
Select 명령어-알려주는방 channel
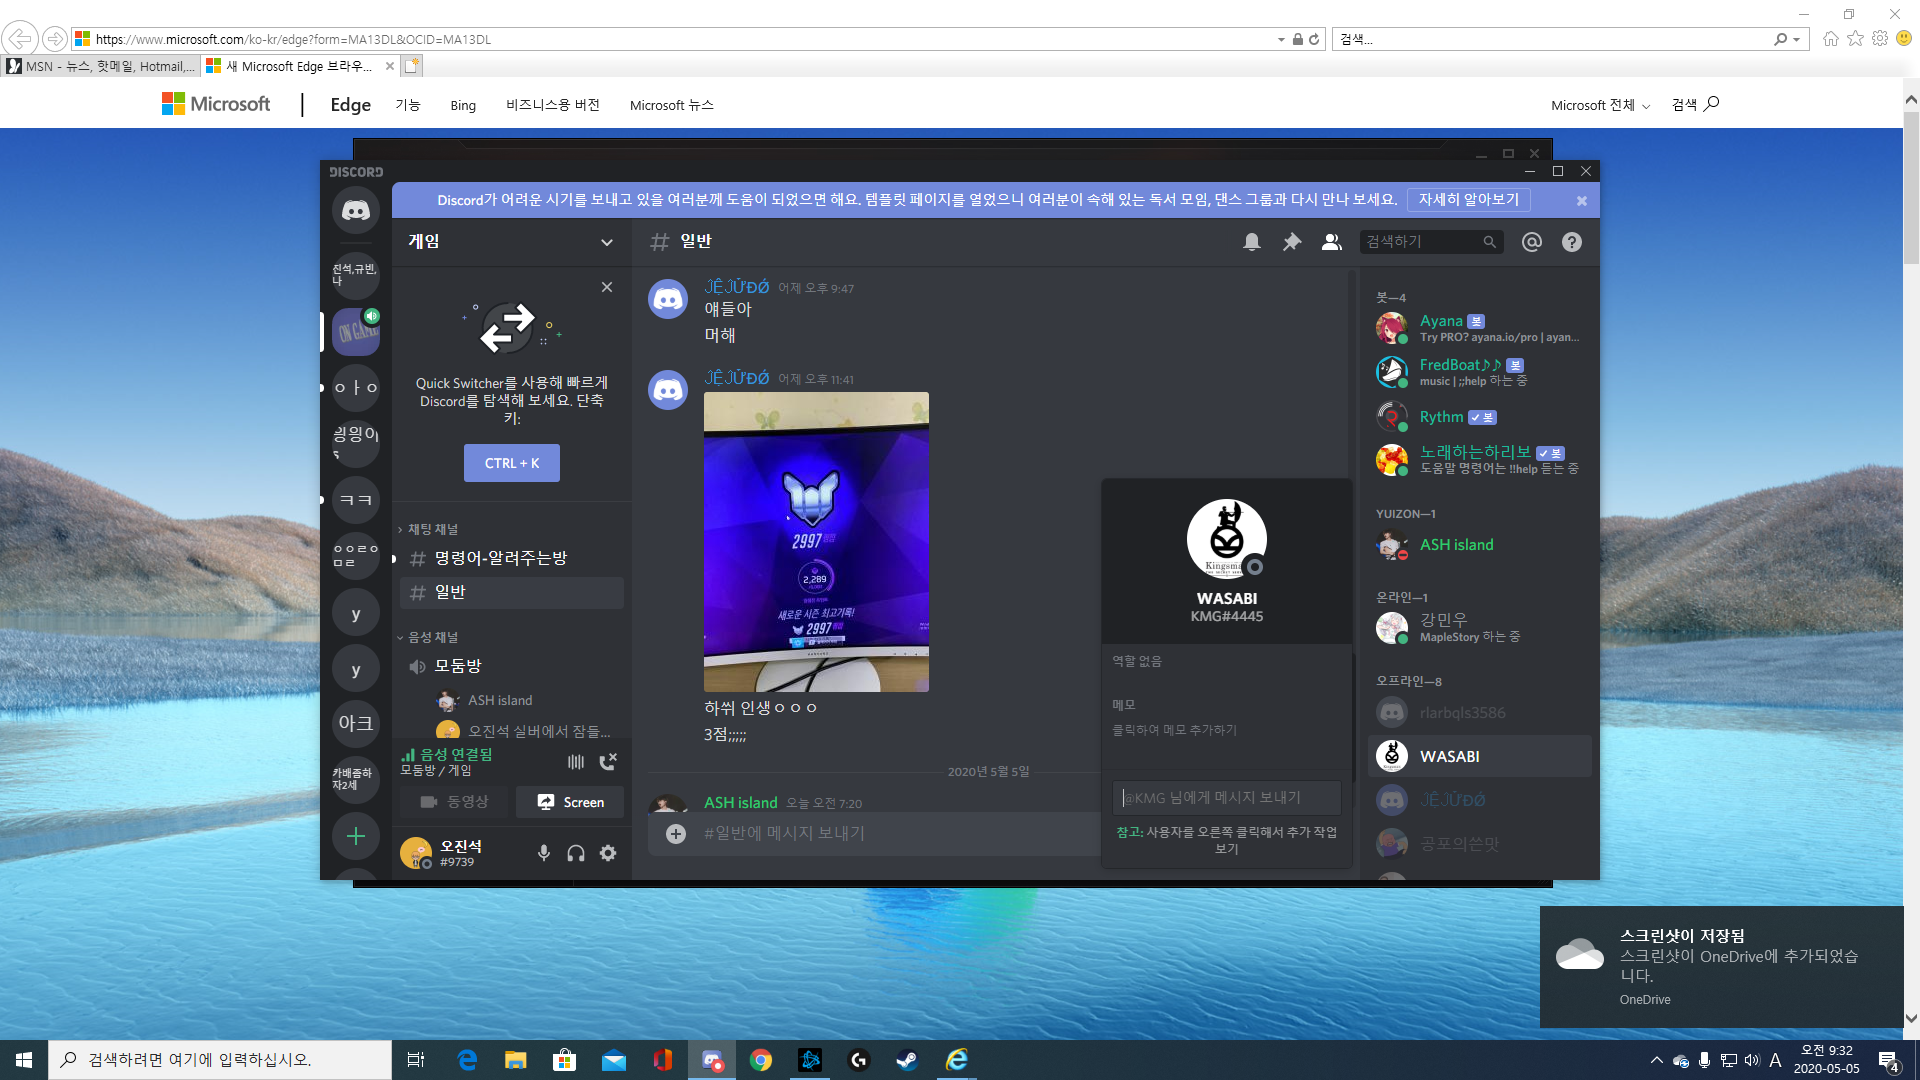point(500,558)
